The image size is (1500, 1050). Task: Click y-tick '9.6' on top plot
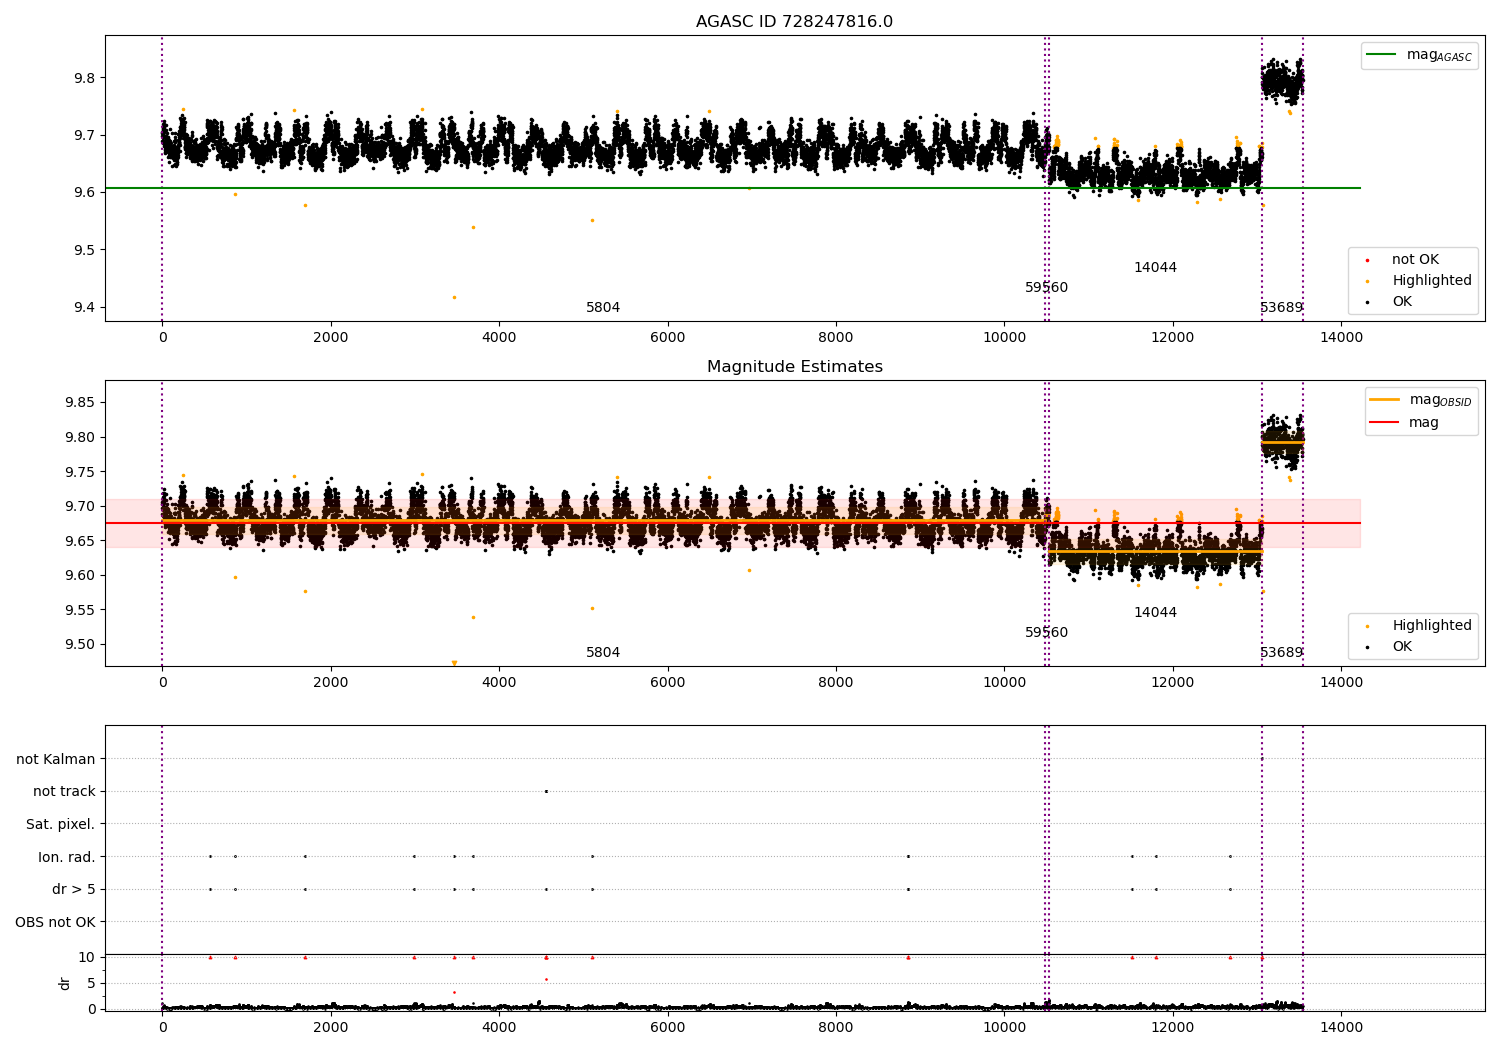tap(84, 193)
